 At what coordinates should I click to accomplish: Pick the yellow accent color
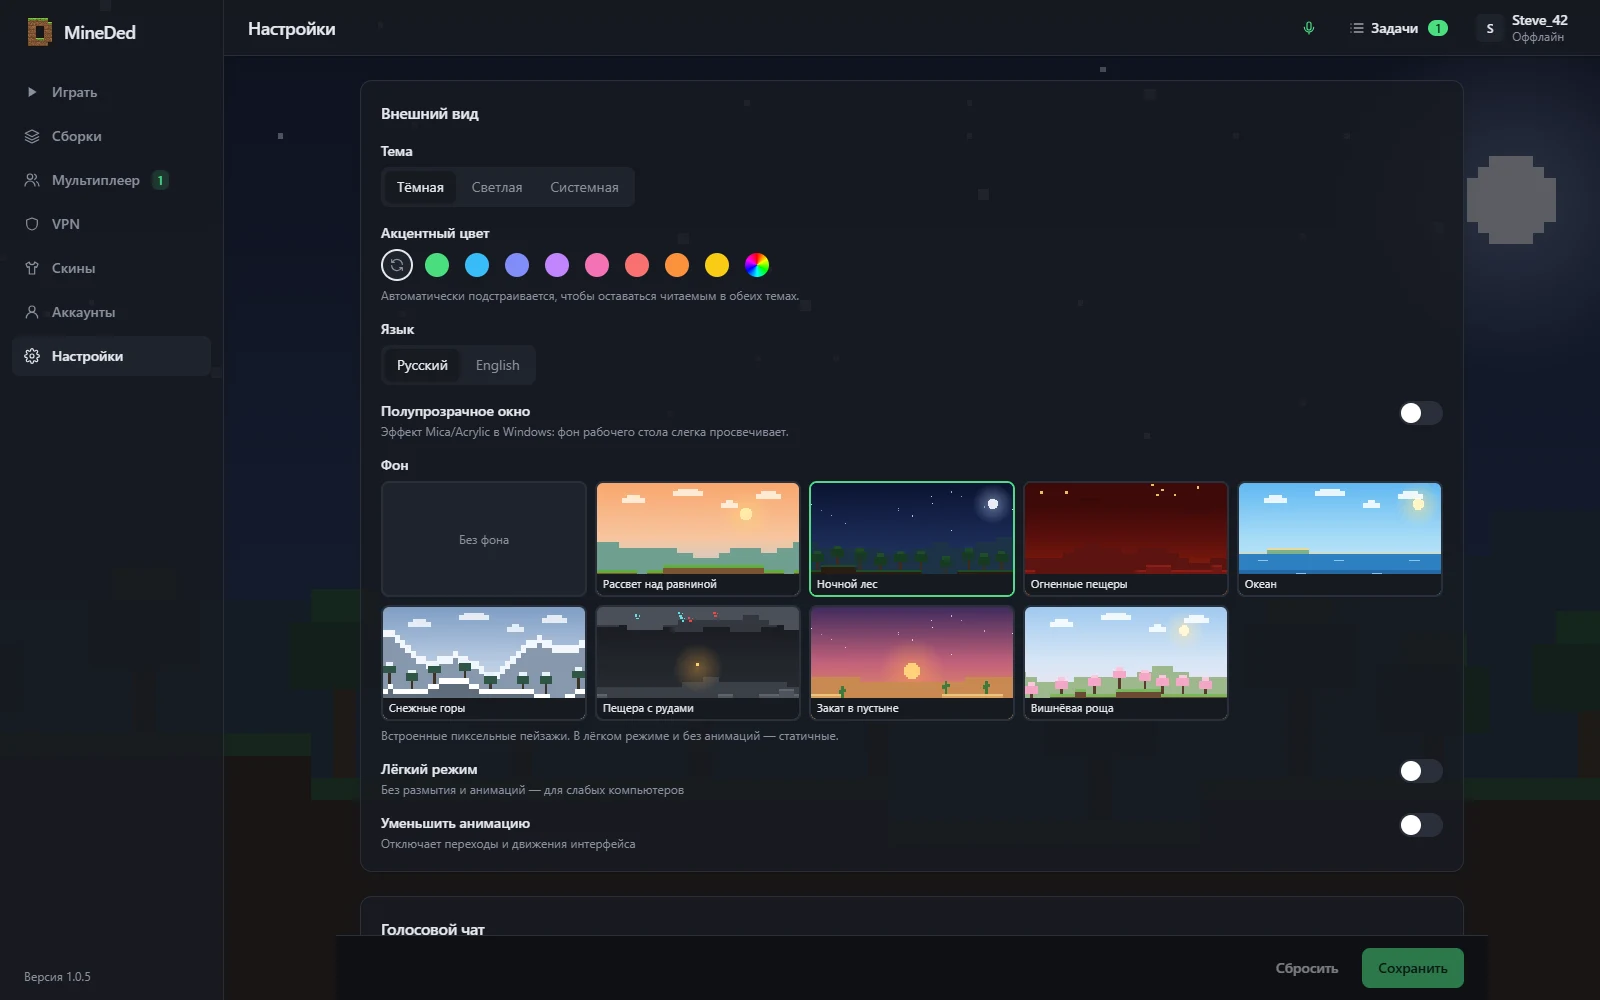[717, 265]
